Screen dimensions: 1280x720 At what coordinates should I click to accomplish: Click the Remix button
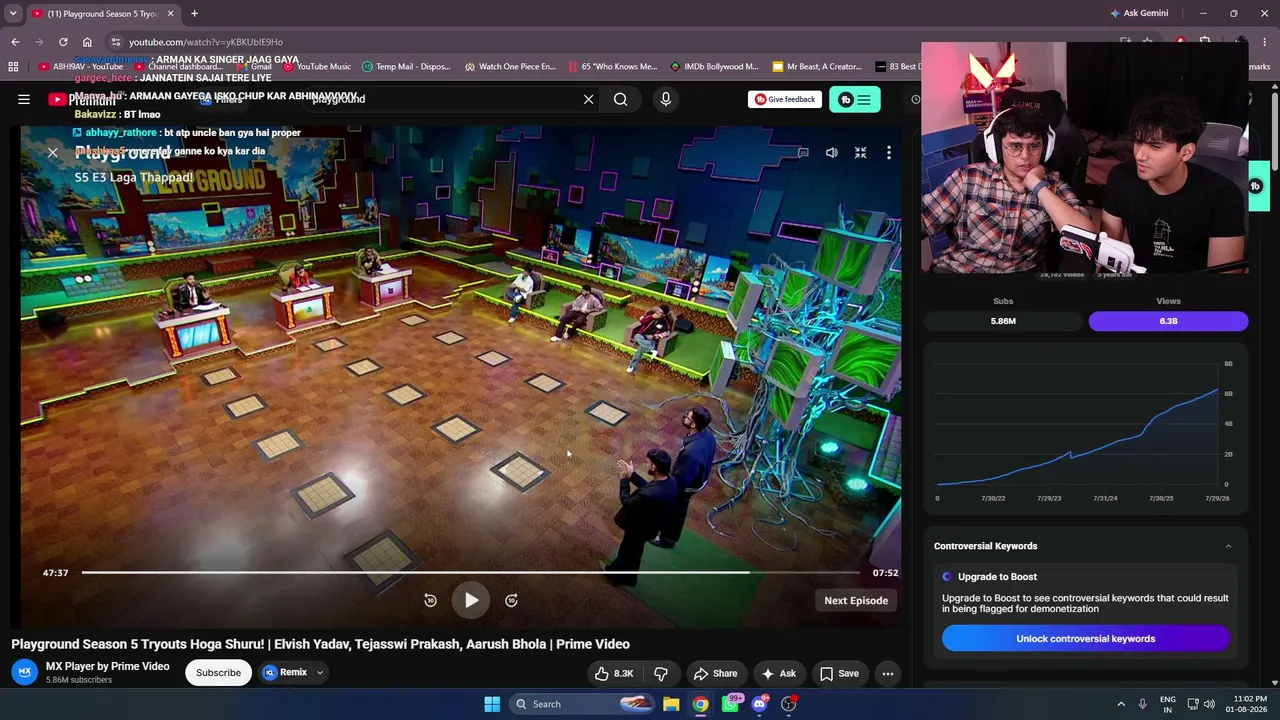click(x=285, y=672)
